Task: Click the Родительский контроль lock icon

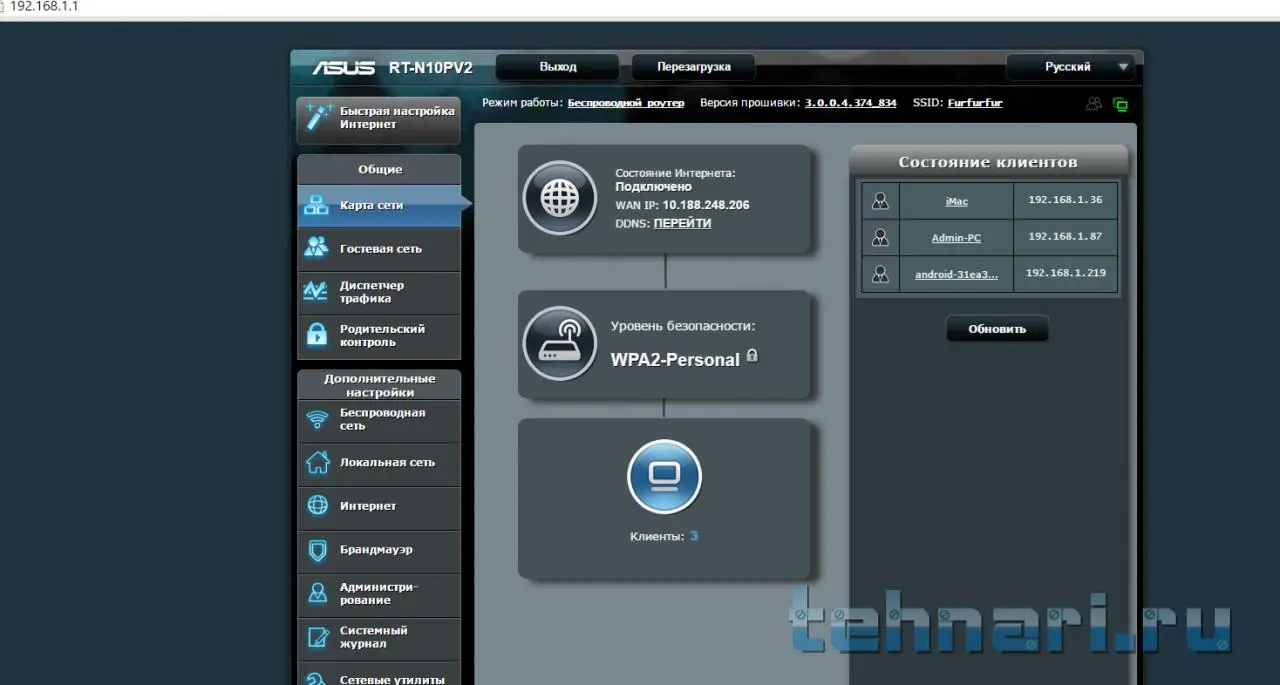Action: 316,334
